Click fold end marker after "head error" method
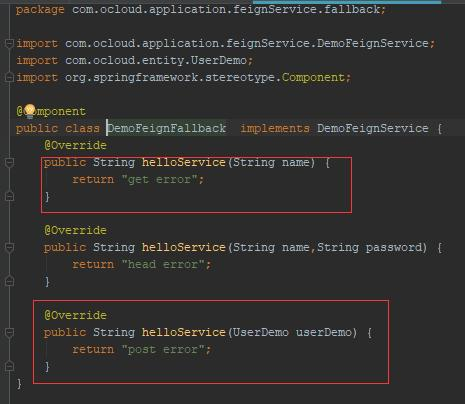The height and width of the screenshot is (404, 465). 9,281
